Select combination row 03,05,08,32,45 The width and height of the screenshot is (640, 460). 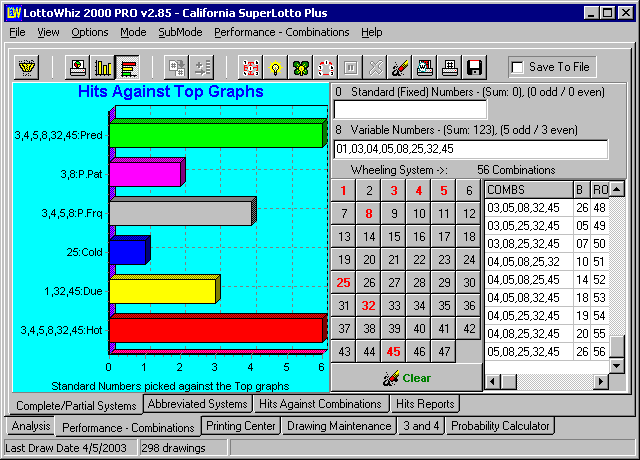pos(547,208)
